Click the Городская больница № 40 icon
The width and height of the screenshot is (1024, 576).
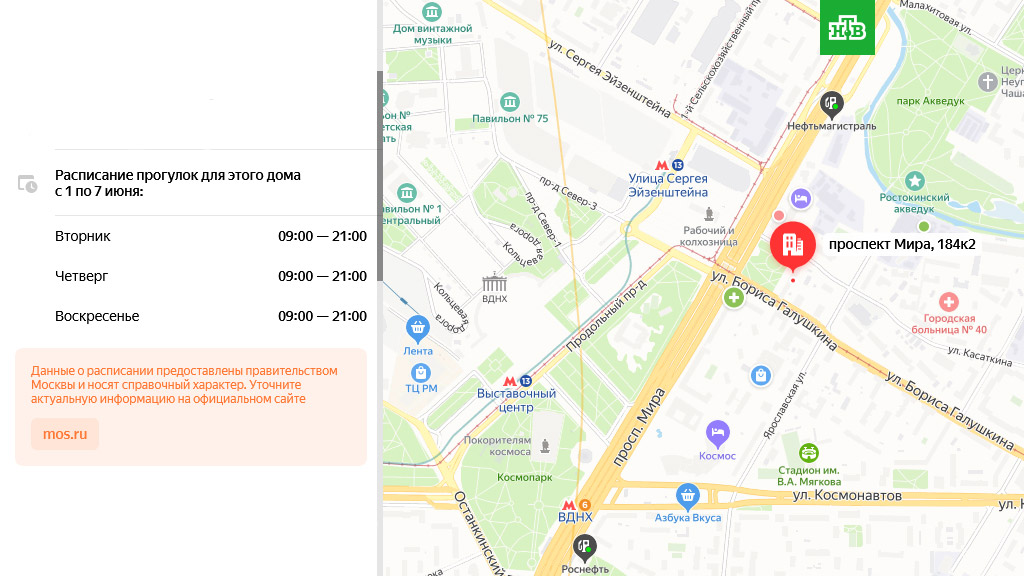click(x=948, y=302)
